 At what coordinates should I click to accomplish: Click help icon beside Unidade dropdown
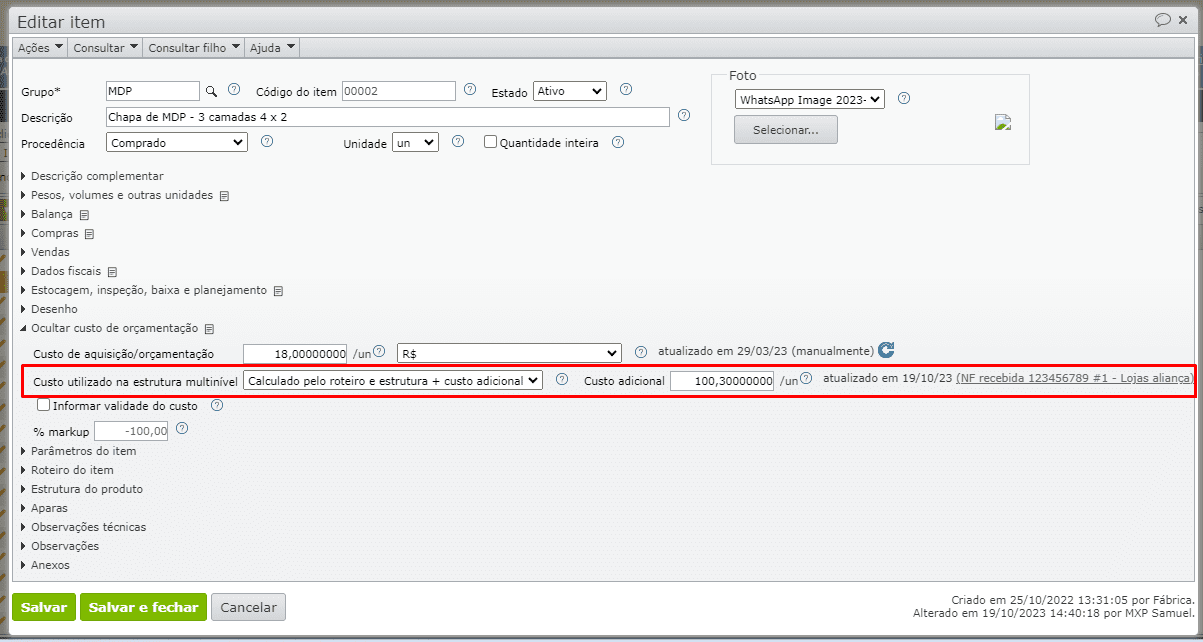(458, 141)
